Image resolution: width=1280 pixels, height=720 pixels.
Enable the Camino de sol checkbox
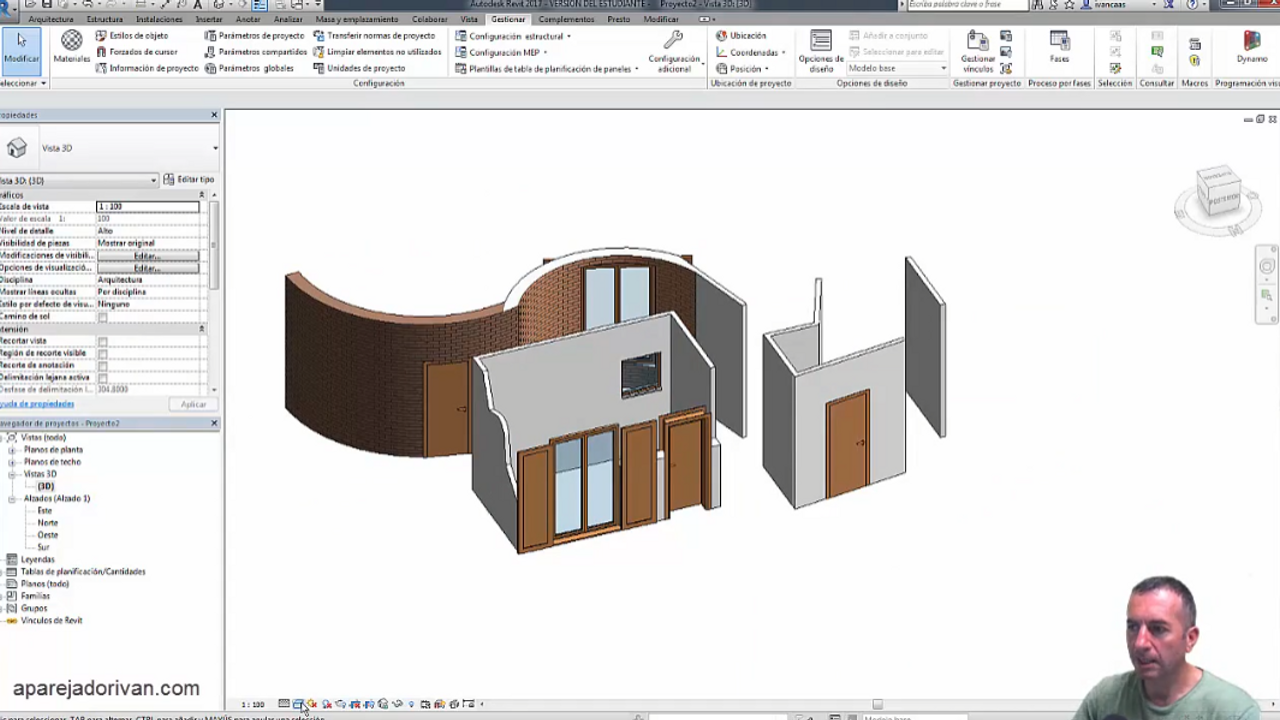coord(102,317)
